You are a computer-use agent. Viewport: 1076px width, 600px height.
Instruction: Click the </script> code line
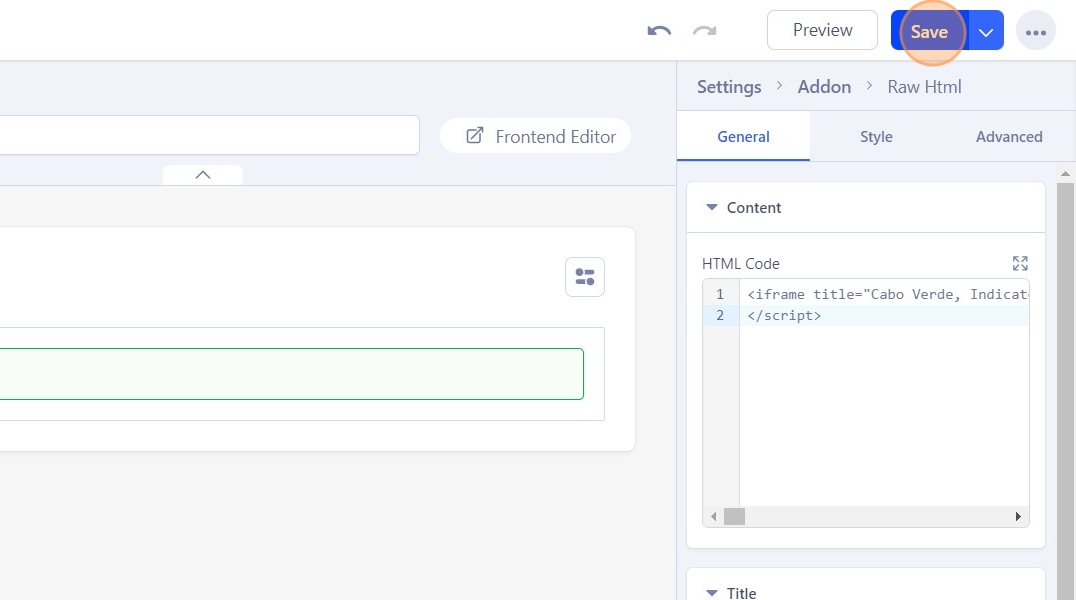coord(784,316)
